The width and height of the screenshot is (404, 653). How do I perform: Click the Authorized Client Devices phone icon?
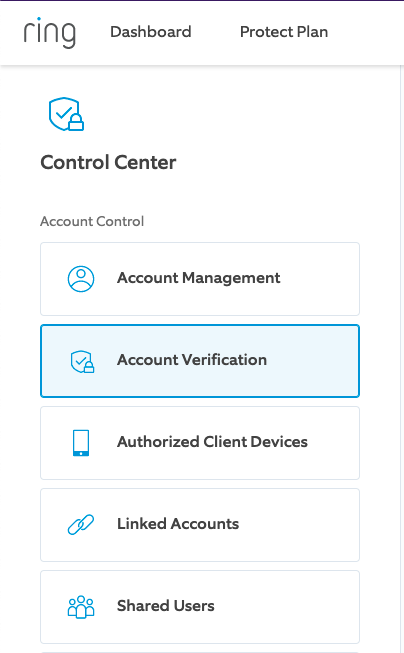tap(81, 443)
